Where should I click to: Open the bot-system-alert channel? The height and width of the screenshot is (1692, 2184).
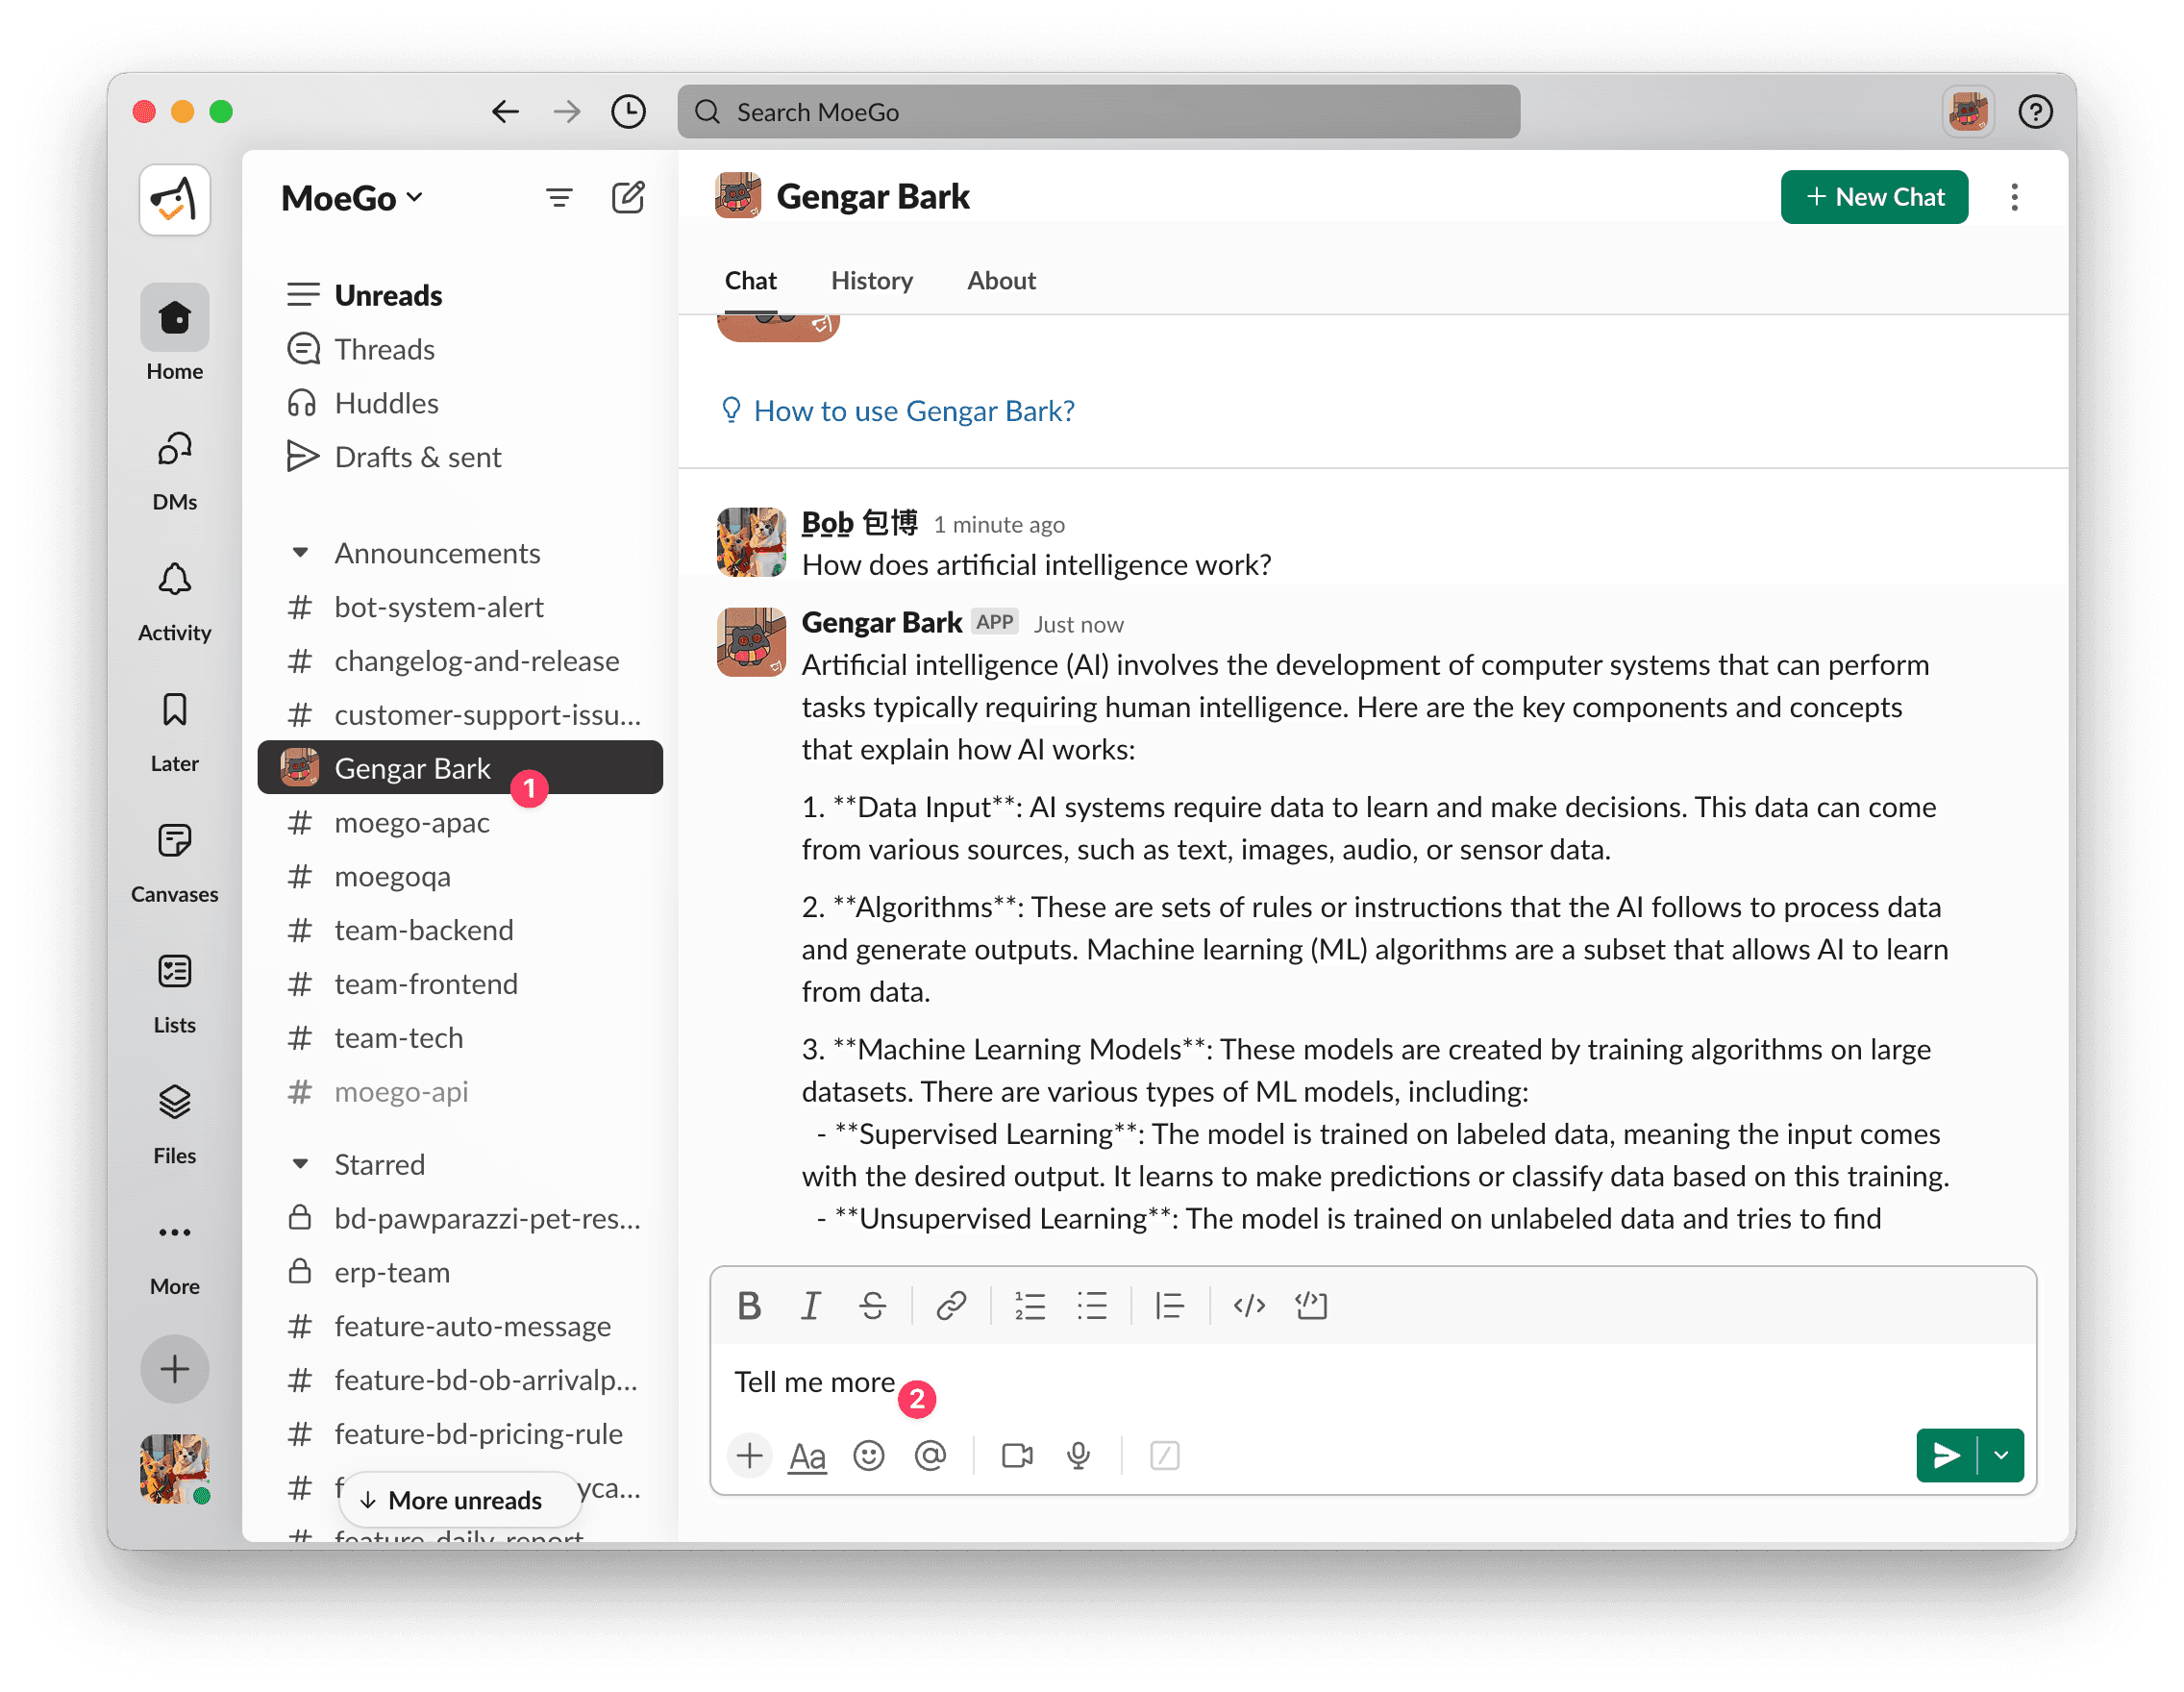click(460, 607)
